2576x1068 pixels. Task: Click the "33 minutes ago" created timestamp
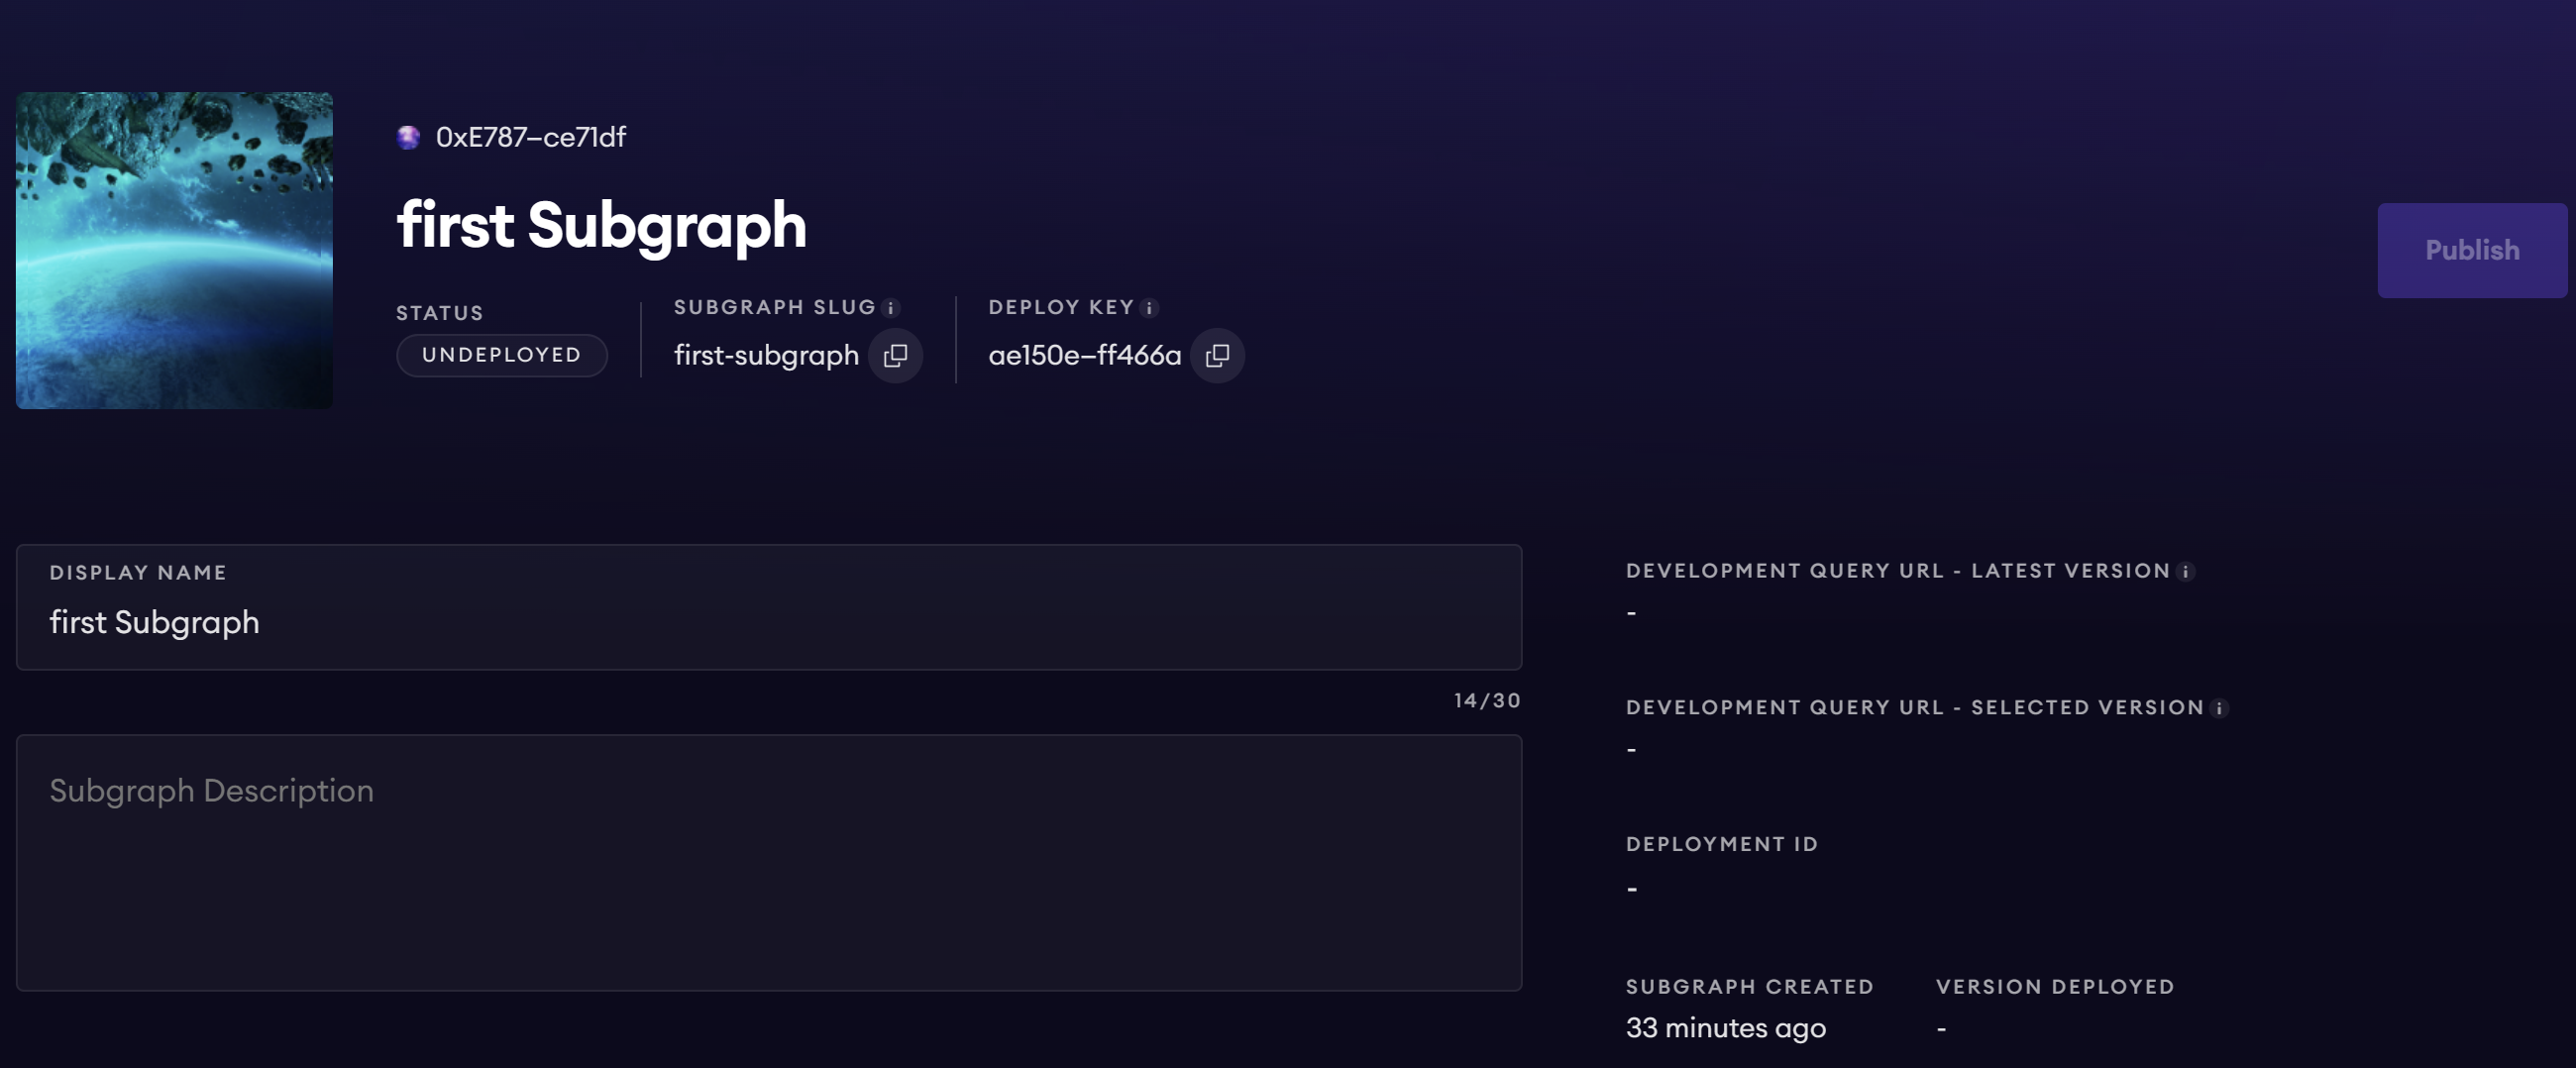[x=1725, y=1028]
